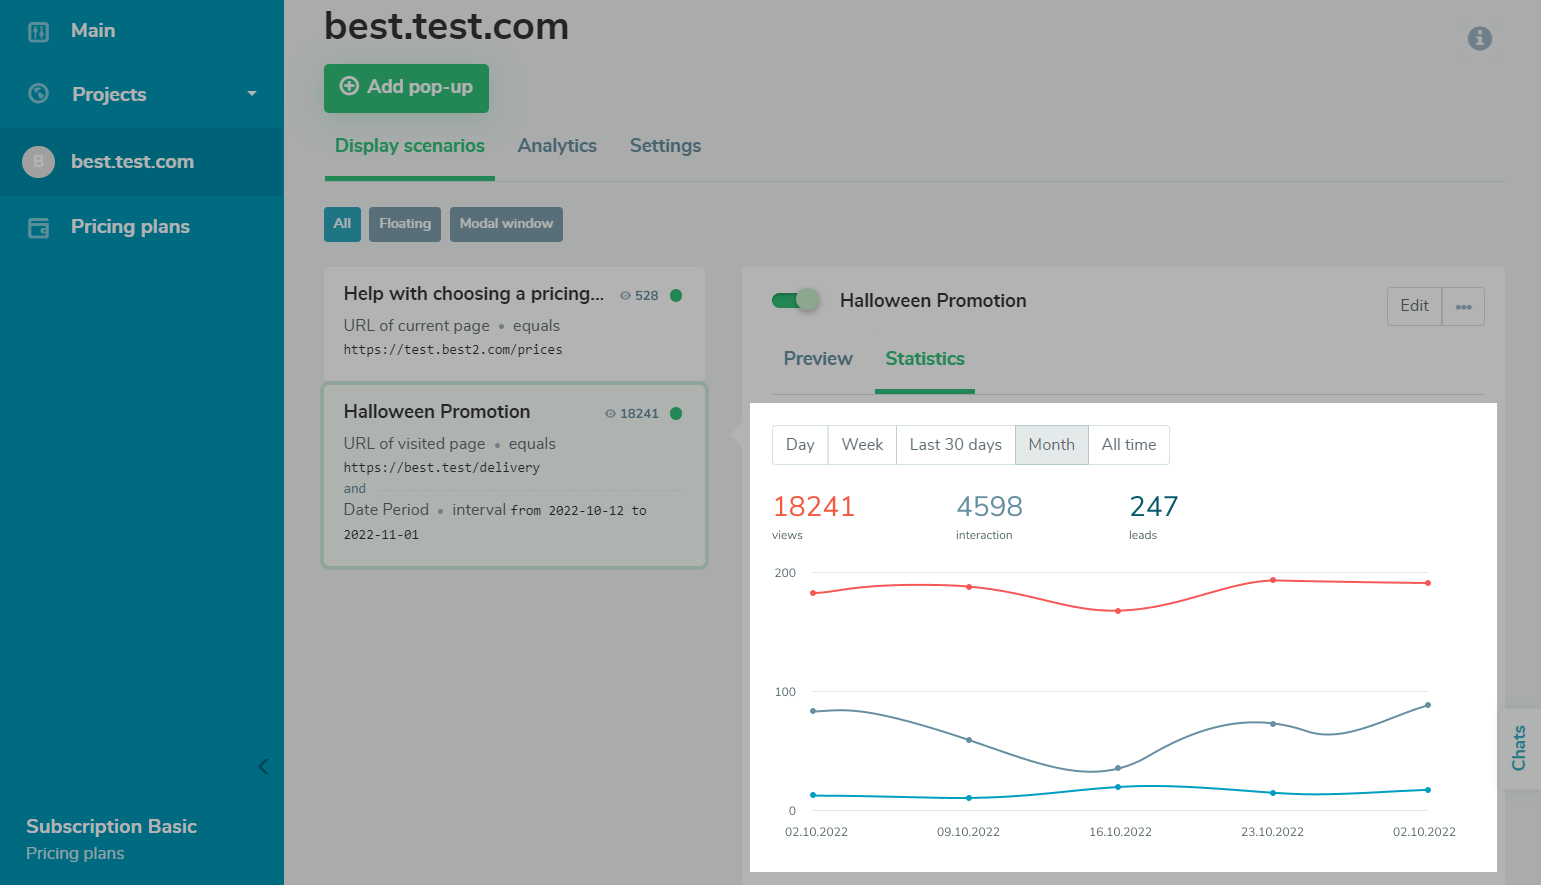Switch to the Analytics tab

(557, 146)
